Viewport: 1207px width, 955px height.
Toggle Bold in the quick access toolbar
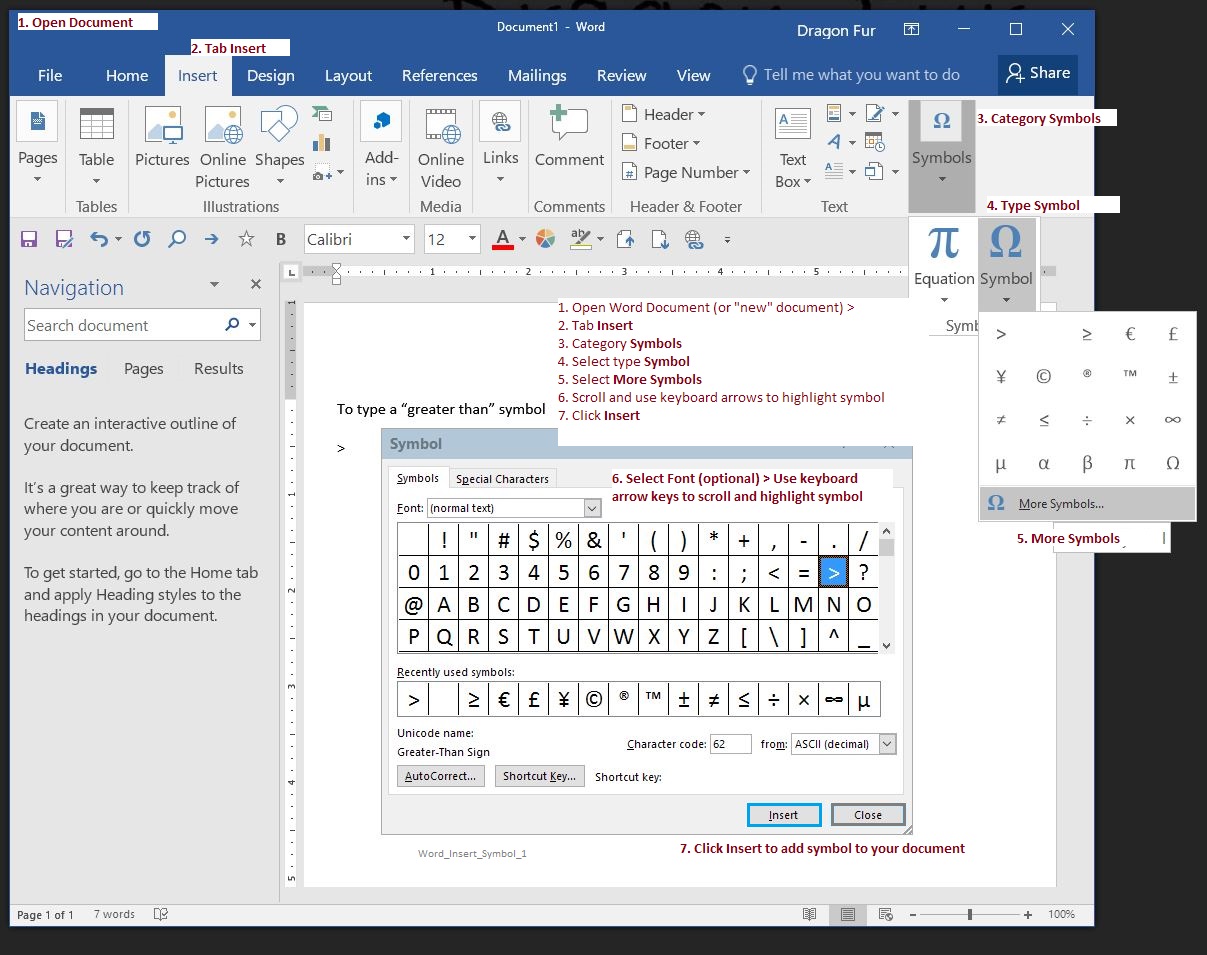pyautogui.click(x=281, y=239)
